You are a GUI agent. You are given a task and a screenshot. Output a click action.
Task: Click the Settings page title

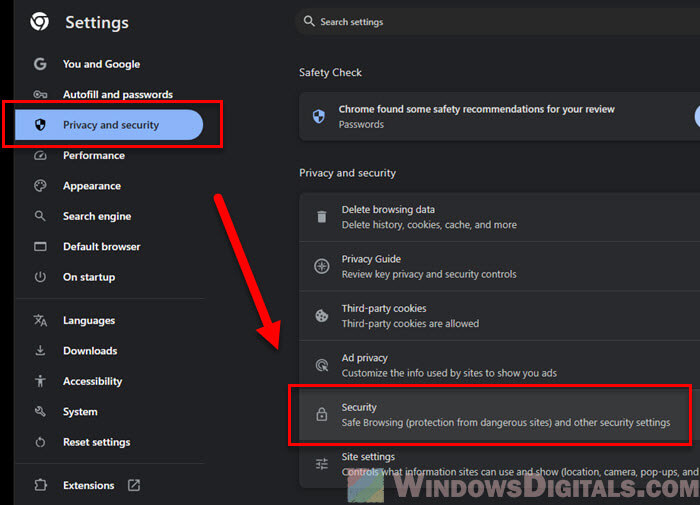pyautogui.click(x=97, y=22)
